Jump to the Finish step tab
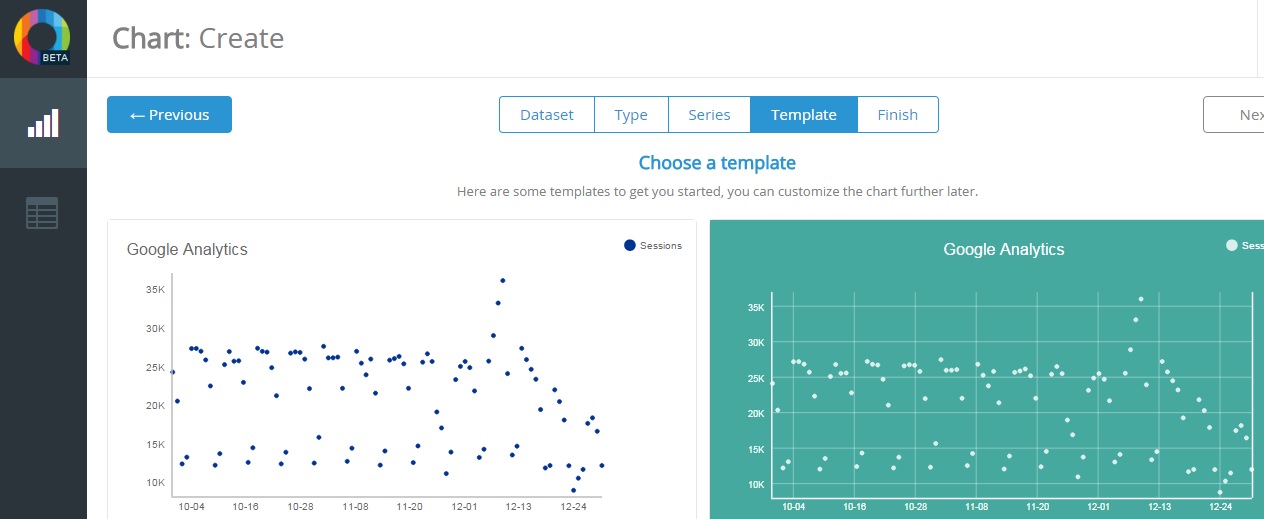Image resolution: width=1264 pixels, height=519 pixels. (x=897, y=115)
